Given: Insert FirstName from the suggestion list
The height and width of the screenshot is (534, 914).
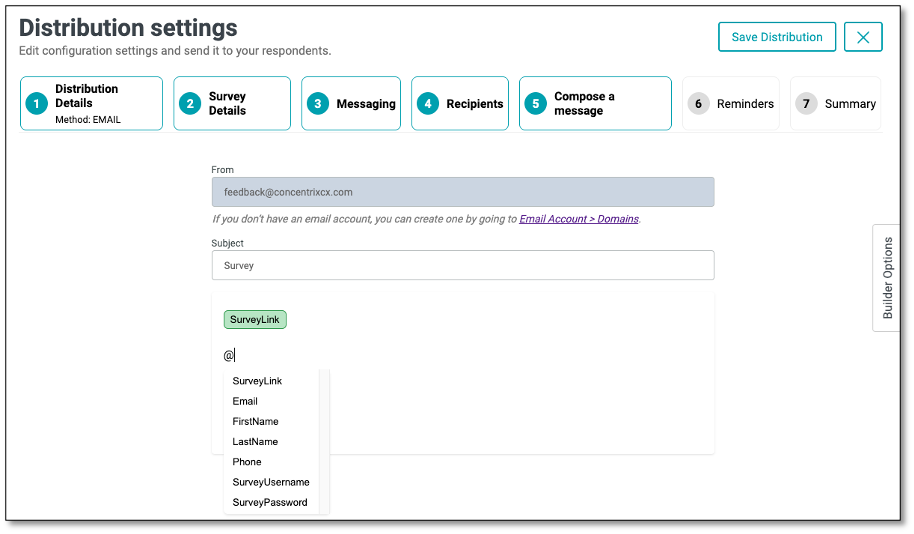Looking at the screenshot, I should click(255, 421).
